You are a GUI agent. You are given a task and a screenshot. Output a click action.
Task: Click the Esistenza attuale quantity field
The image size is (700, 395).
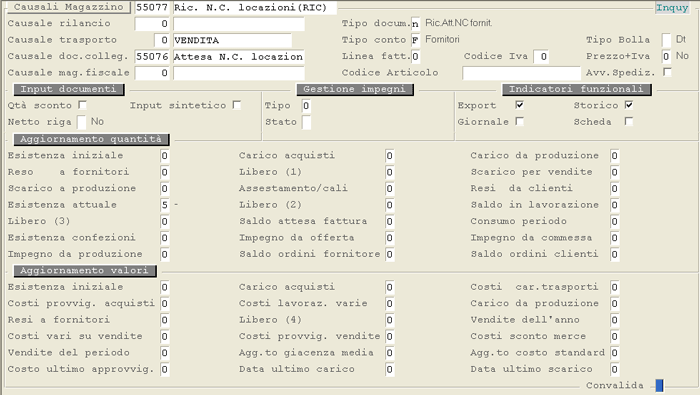coord(165,205)
